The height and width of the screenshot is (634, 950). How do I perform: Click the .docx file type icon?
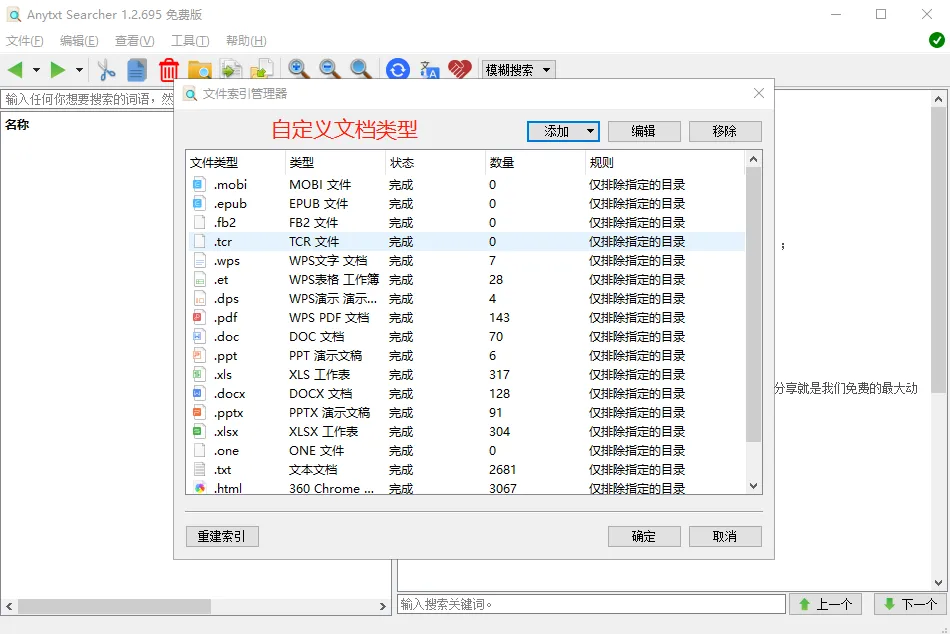point(199,393)
